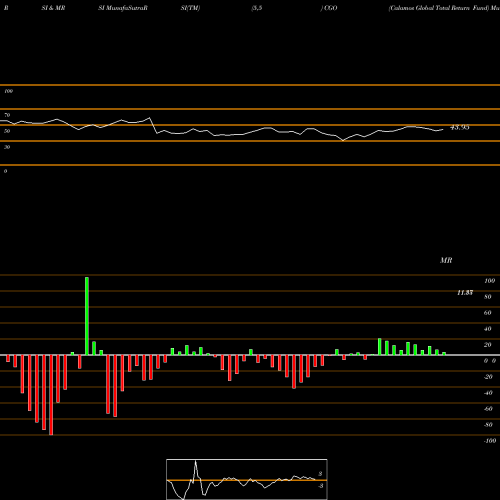Click the MR value 11.37
The width and height of the screenshot is (500, 500).
click(x=465, y=293)
